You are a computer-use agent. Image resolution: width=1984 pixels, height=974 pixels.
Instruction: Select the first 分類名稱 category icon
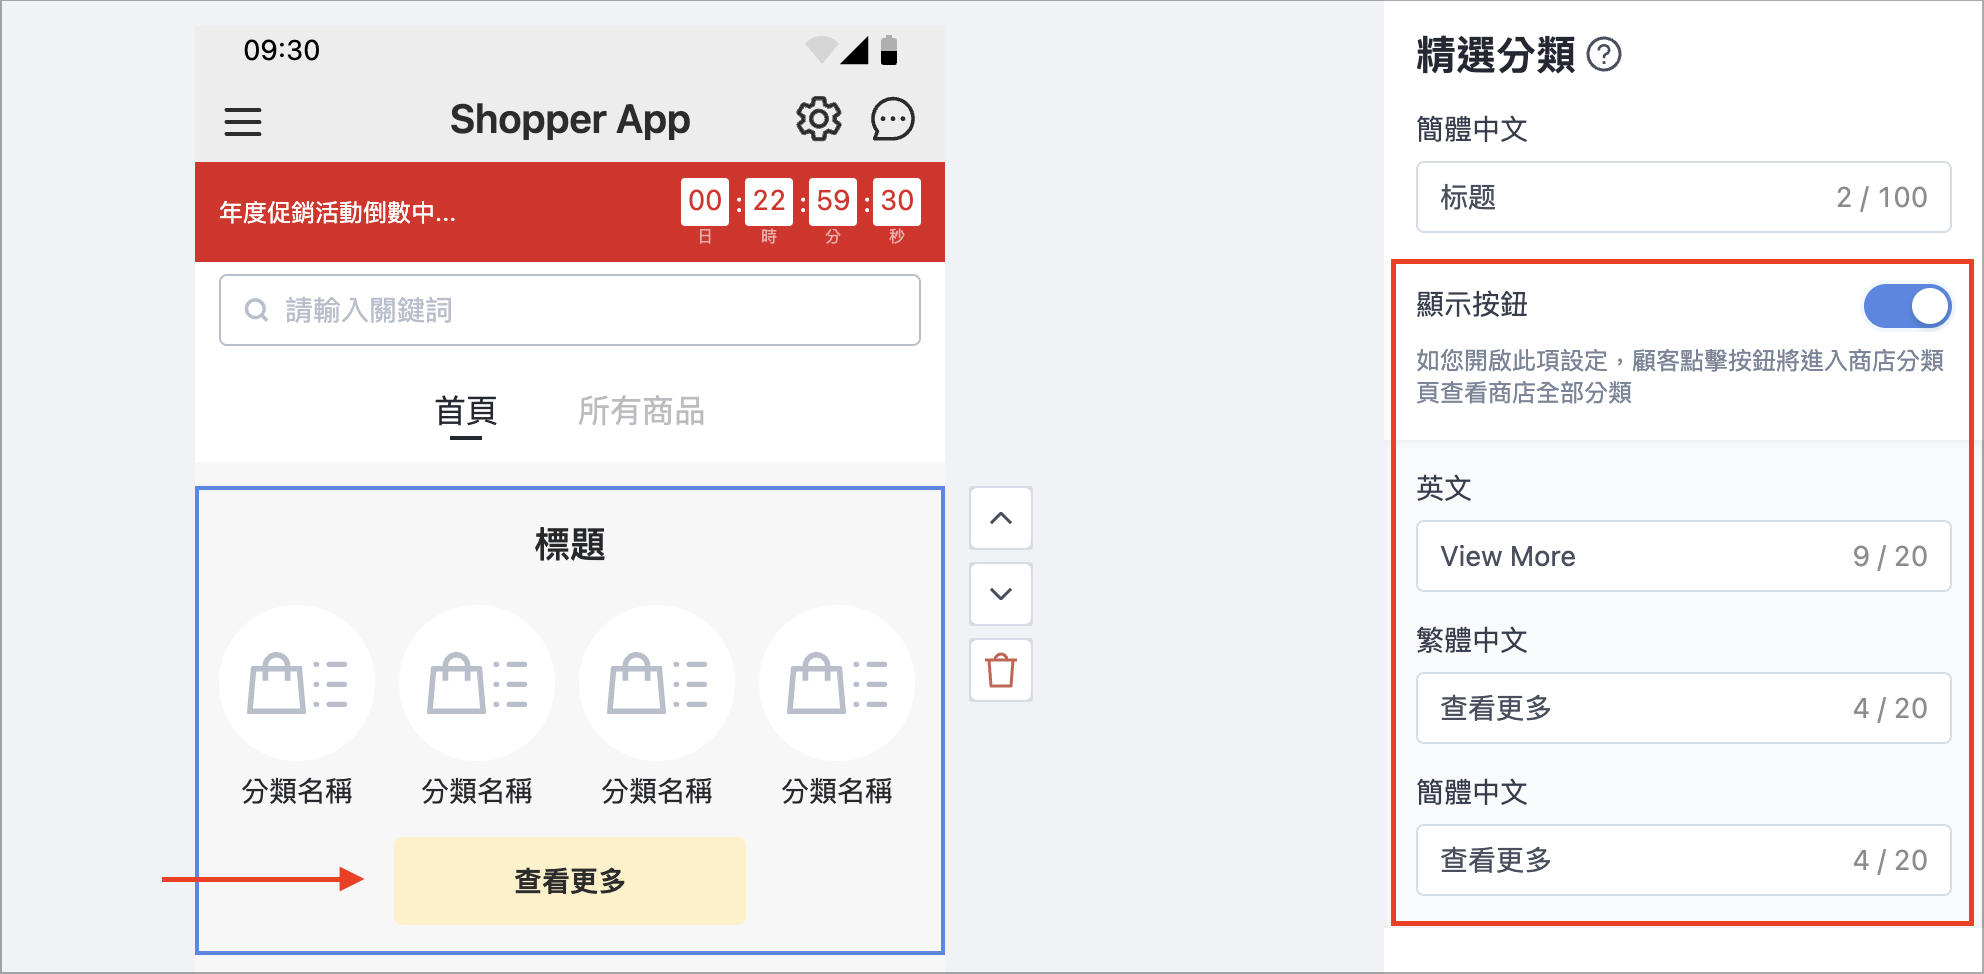point(297,683)
